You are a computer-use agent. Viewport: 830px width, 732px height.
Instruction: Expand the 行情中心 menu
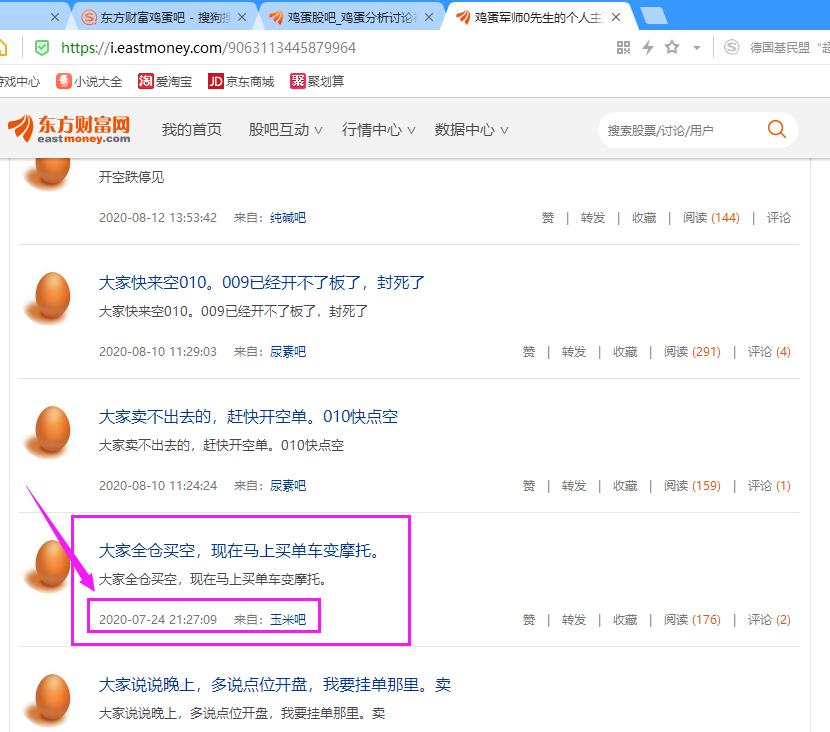pos(378,130)
